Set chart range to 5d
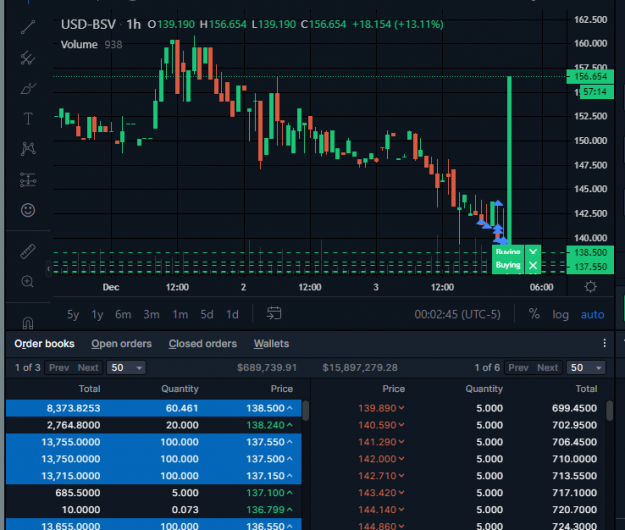 click(207, 314)
